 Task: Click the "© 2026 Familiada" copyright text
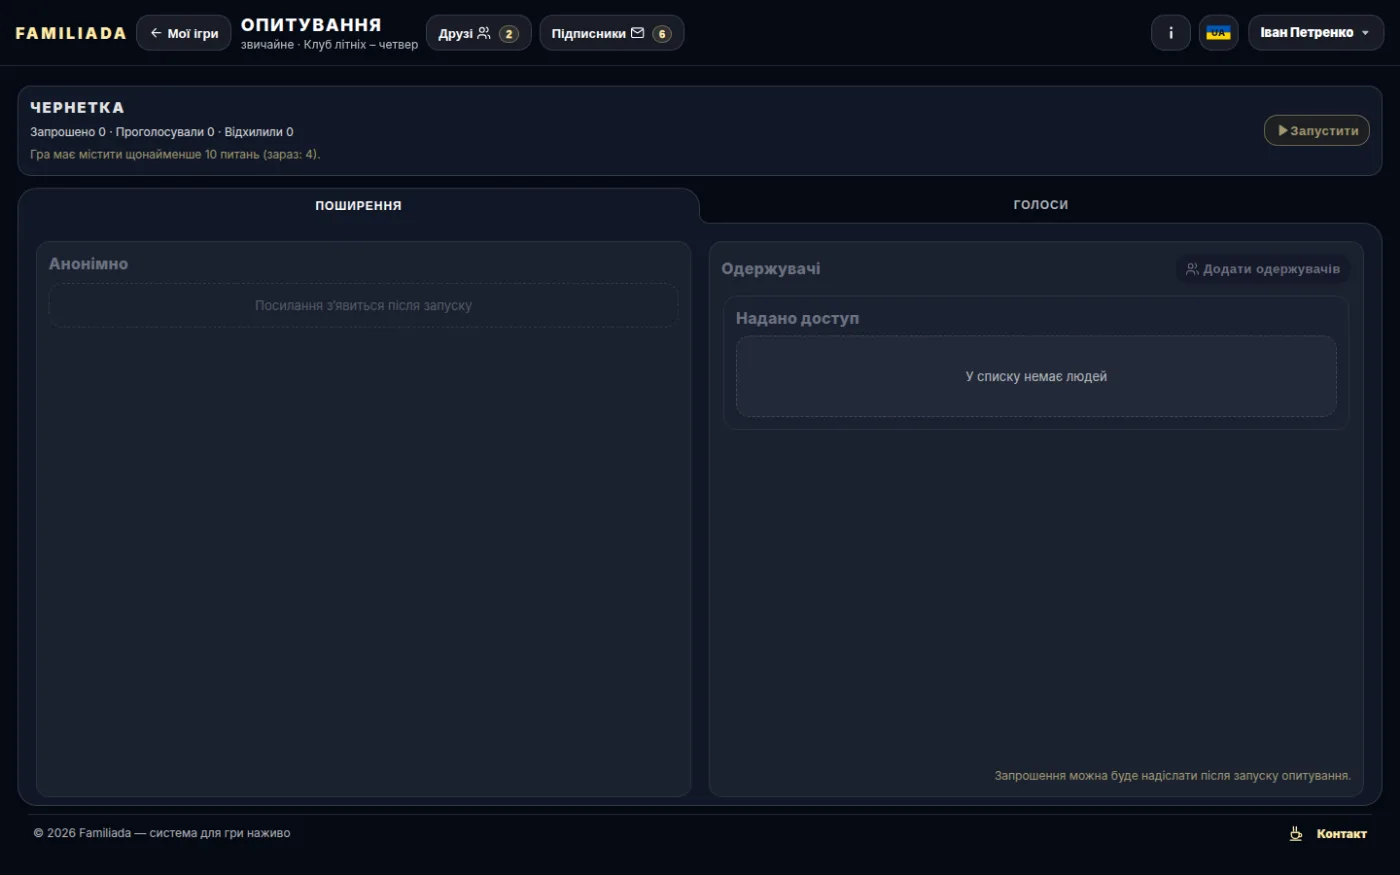pyautogui.click(x=162, y=833)
